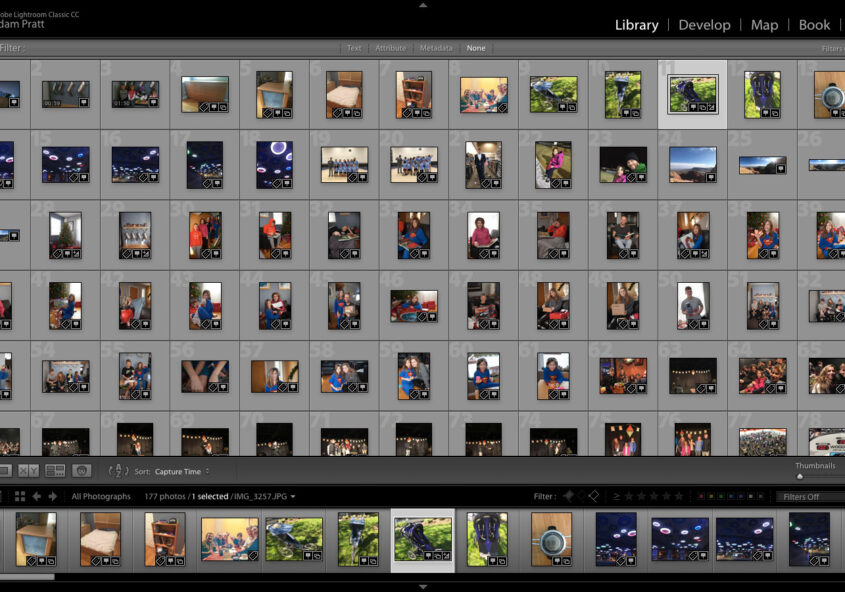
Task: Click the filmstrip back navigation arrow
Action: coord(37,496)
